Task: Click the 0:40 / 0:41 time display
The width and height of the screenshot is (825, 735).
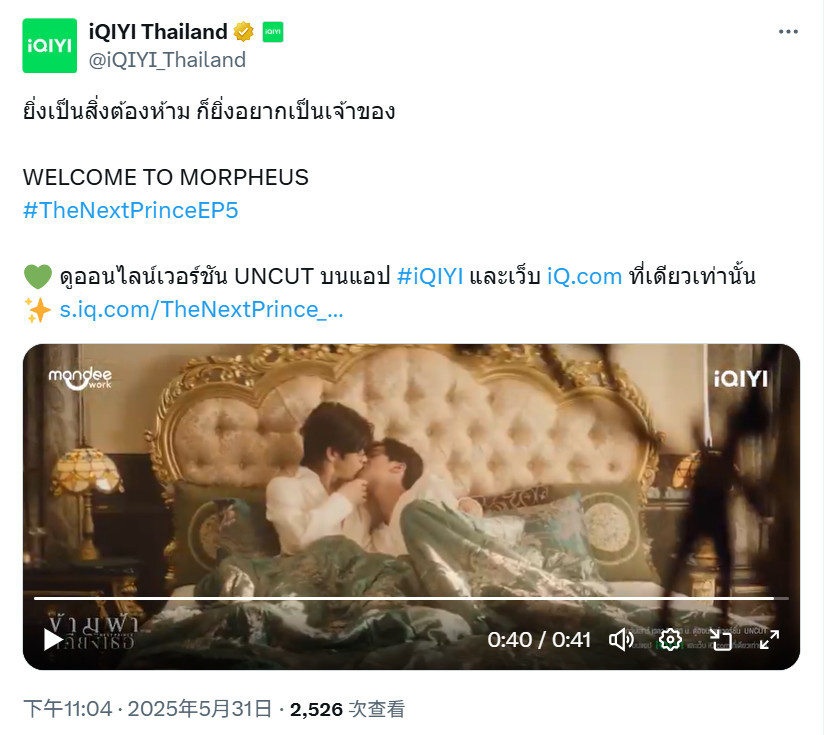Action: coord(539,640)
